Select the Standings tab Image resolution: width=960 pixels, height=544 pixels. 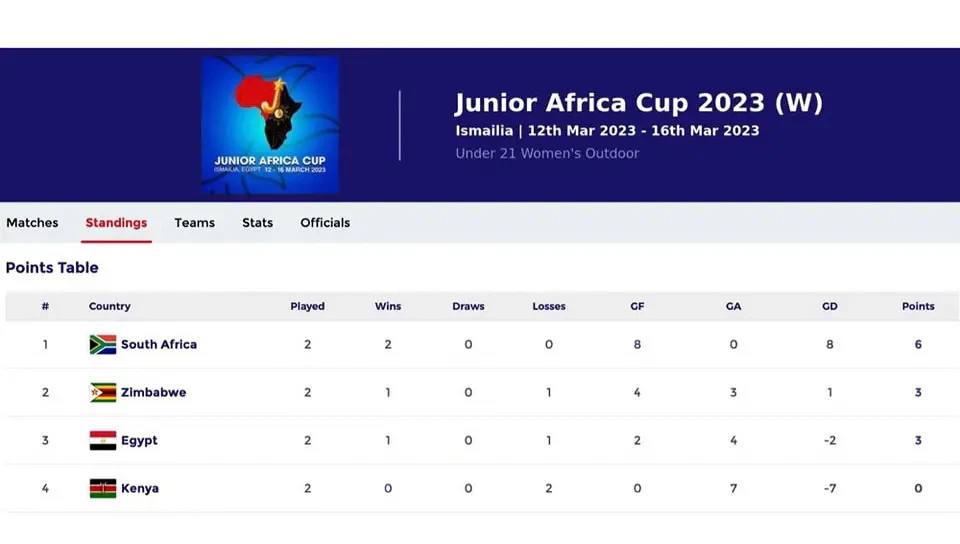coord(116,223)
